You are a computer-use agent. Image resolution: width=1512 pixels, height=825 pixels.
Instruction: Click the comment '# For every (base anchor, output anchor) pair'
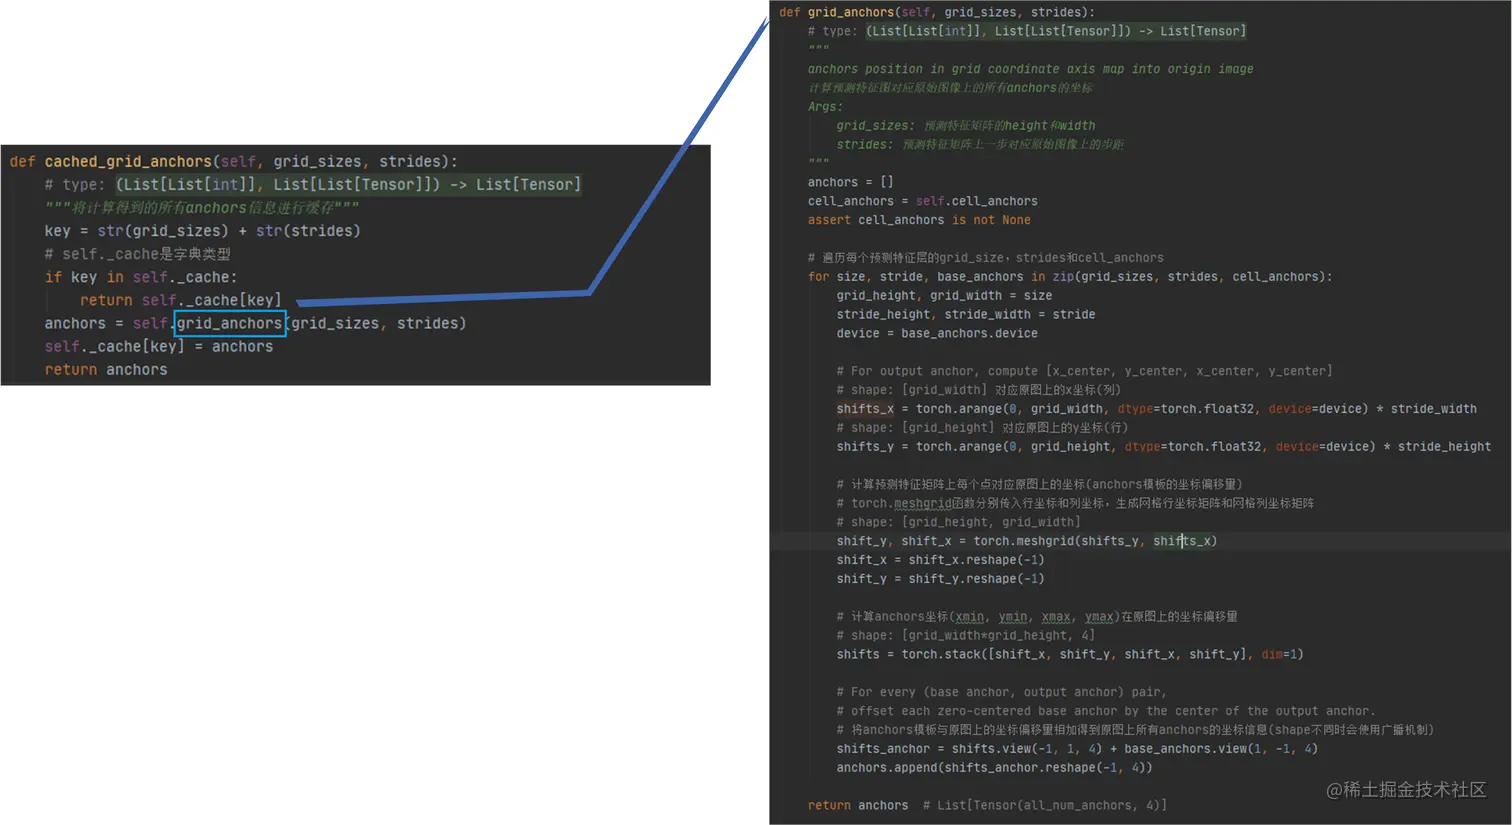click(x=1002, y=692)
